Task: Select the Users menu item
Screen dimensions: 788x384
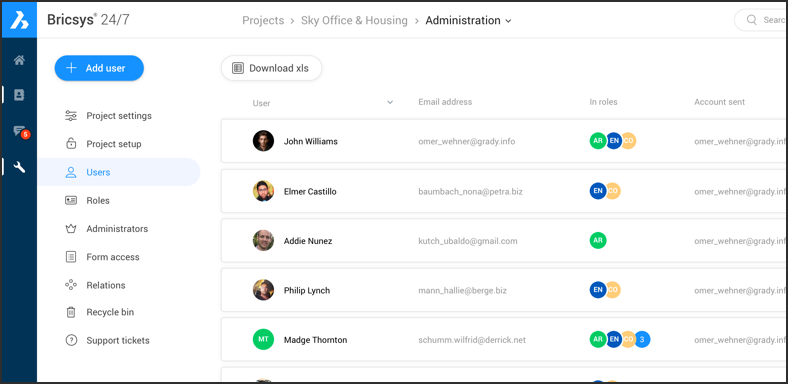Action: (x=119, y=172)
